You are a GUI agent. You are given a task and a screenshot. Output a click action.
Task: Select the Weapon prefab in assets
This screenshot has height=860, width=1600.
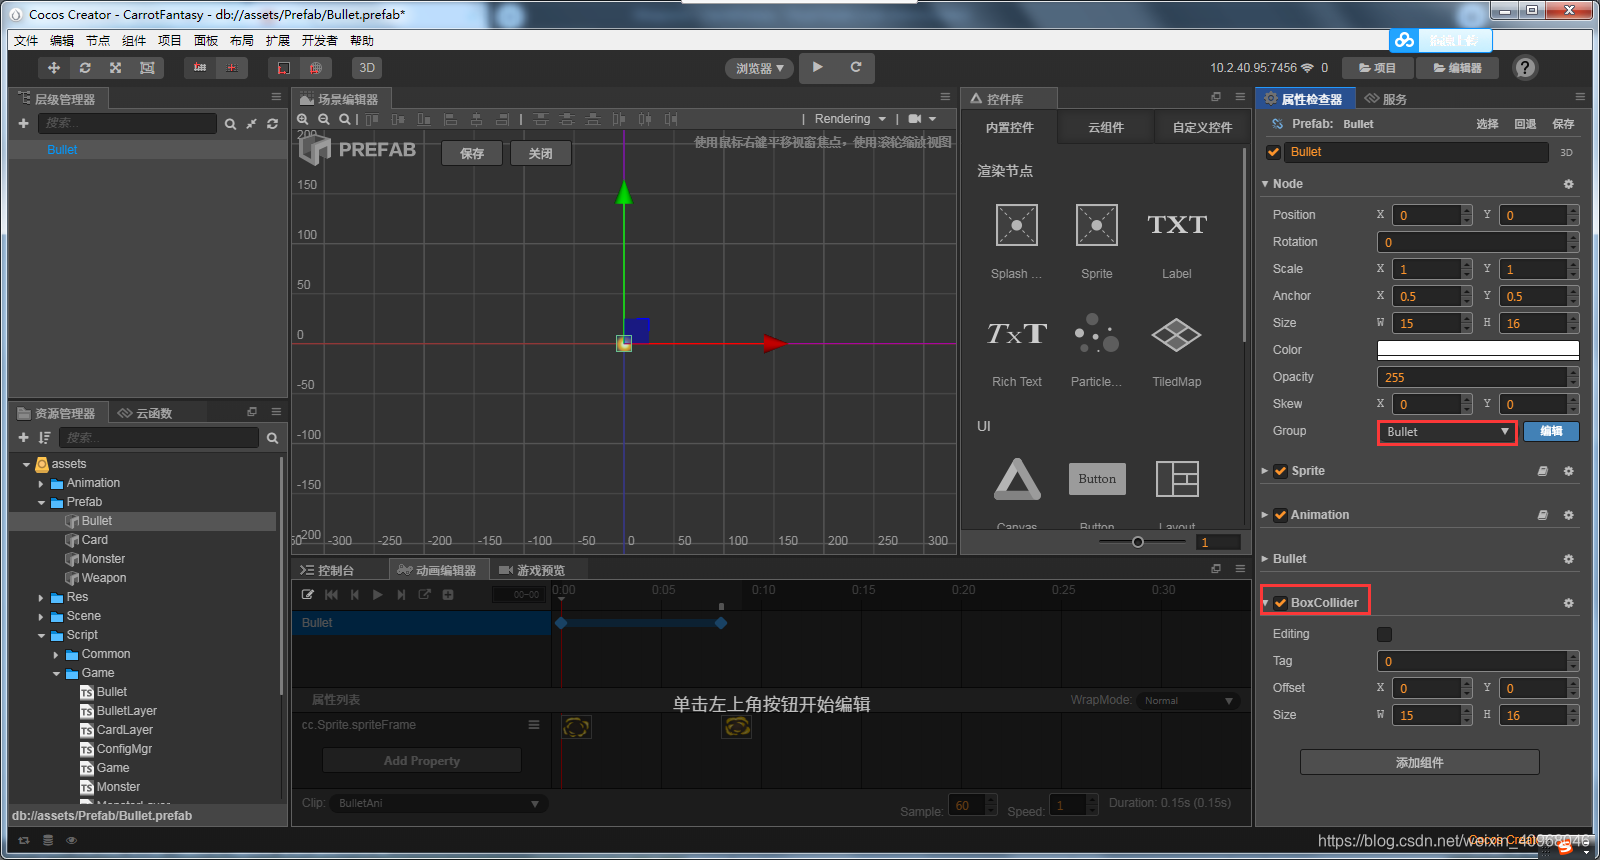tap(103, 578)
